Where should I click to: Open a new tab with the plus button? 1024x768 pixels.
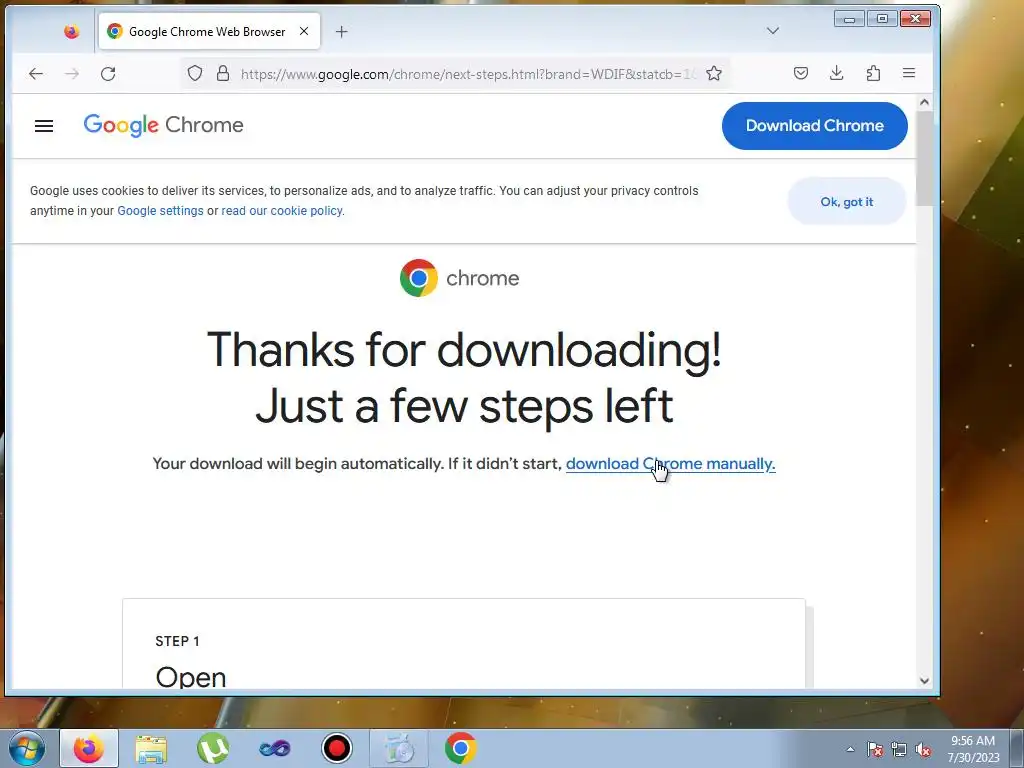click(x=342, y=31)
